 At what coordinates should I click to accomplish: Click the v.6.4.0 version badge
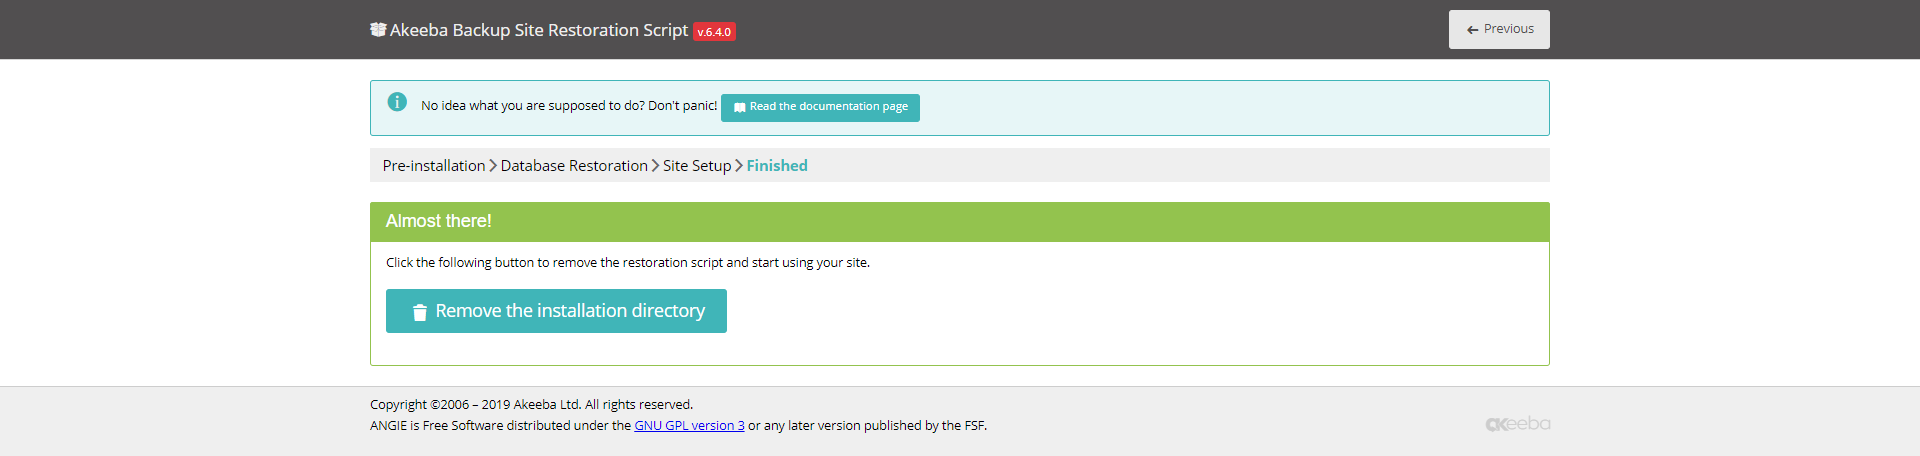714,32
